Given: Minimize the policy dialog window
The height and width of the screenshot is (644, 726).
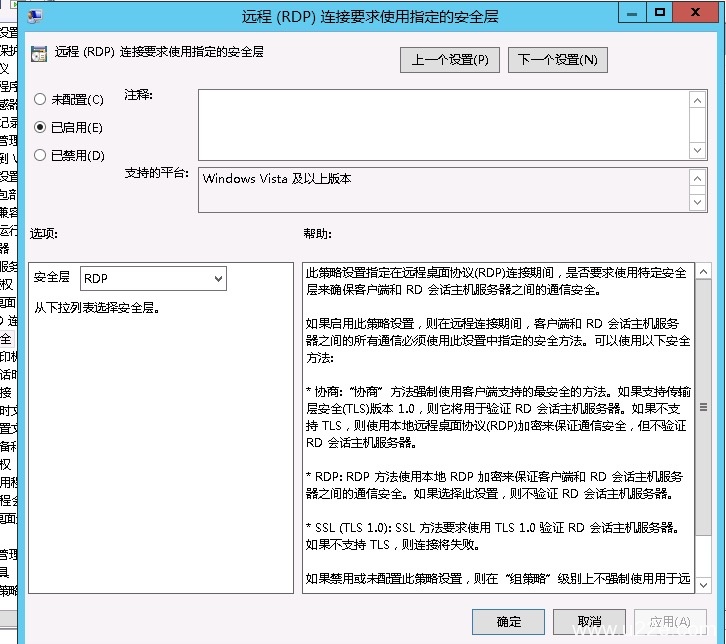Looking at the screenshot, I should point(632,13).
